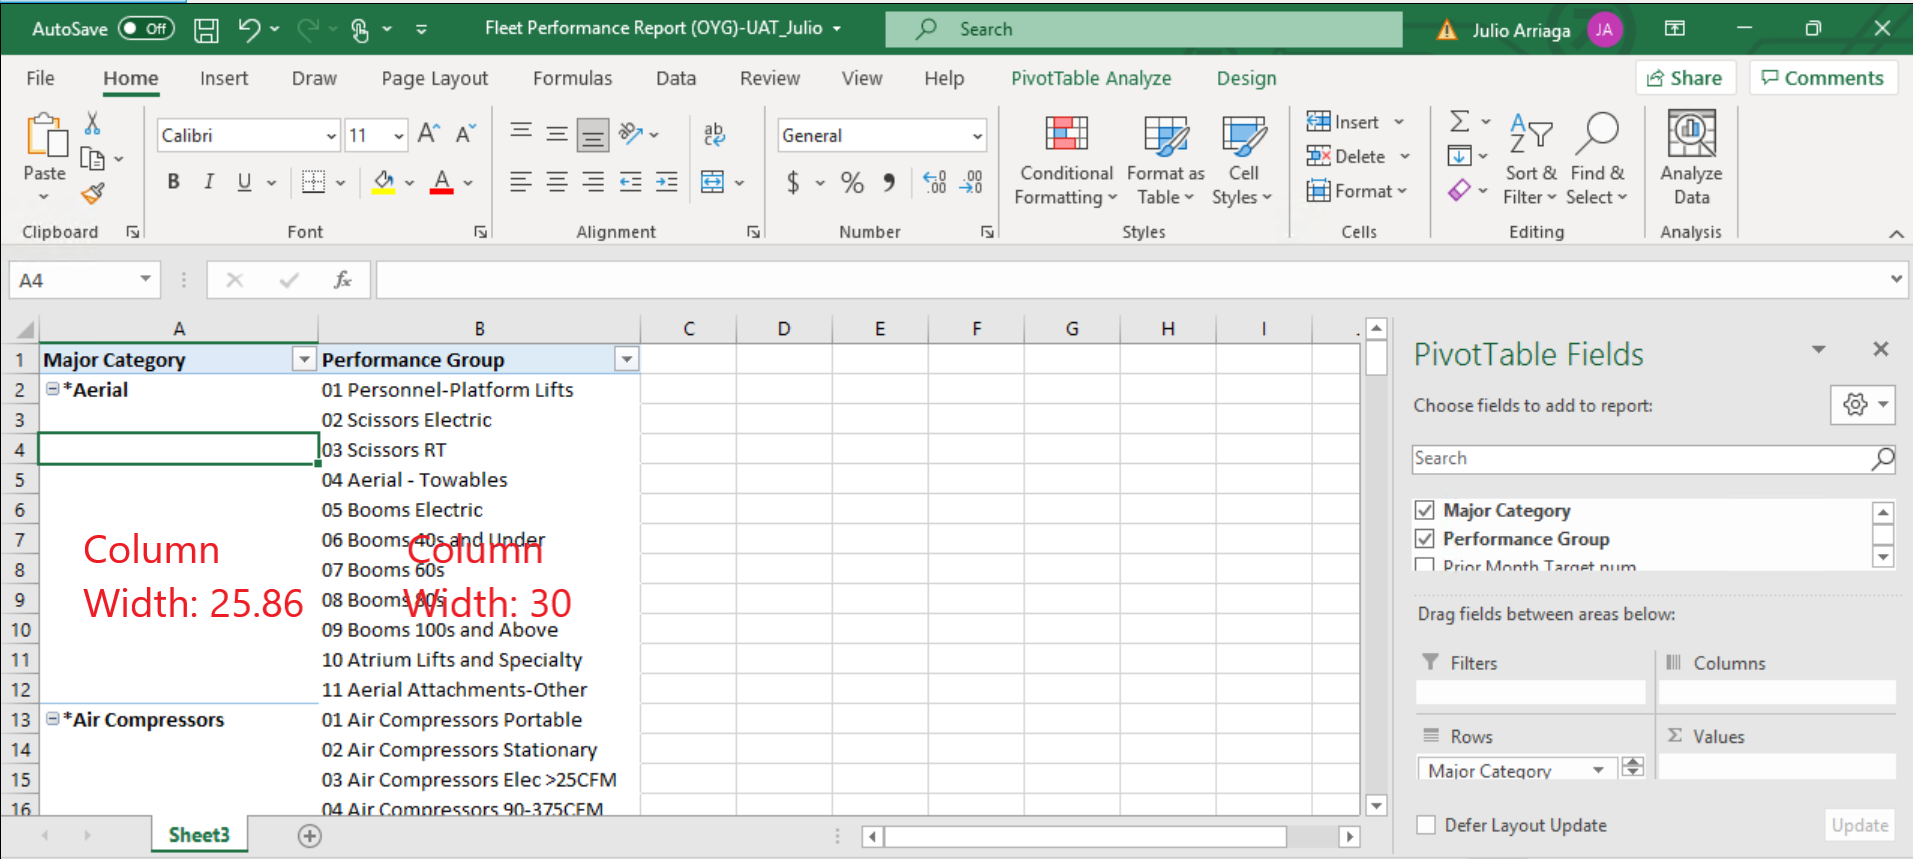
Task: Collapse the *Aerial group
Action: [53, 389]
